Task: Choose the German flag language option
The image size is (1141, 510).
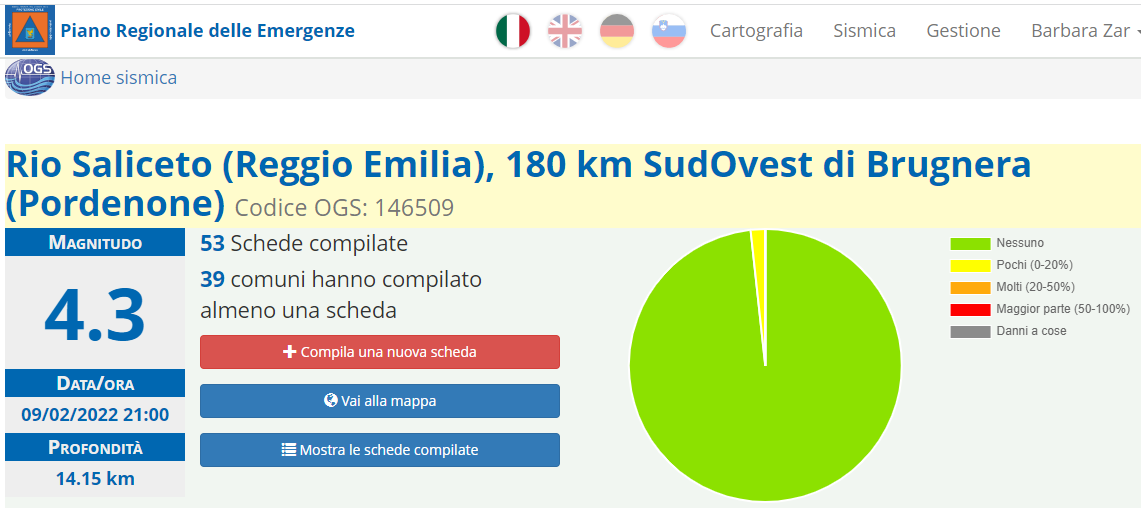Action: [x=617, y=31]
